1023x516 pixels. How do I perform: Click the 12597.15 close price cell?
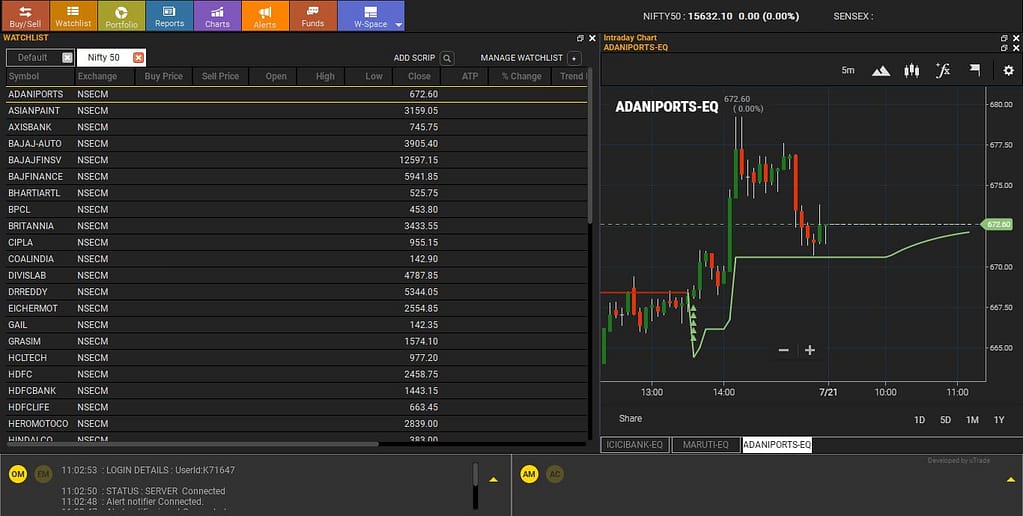pyautogui.click(x=418, y=160)
